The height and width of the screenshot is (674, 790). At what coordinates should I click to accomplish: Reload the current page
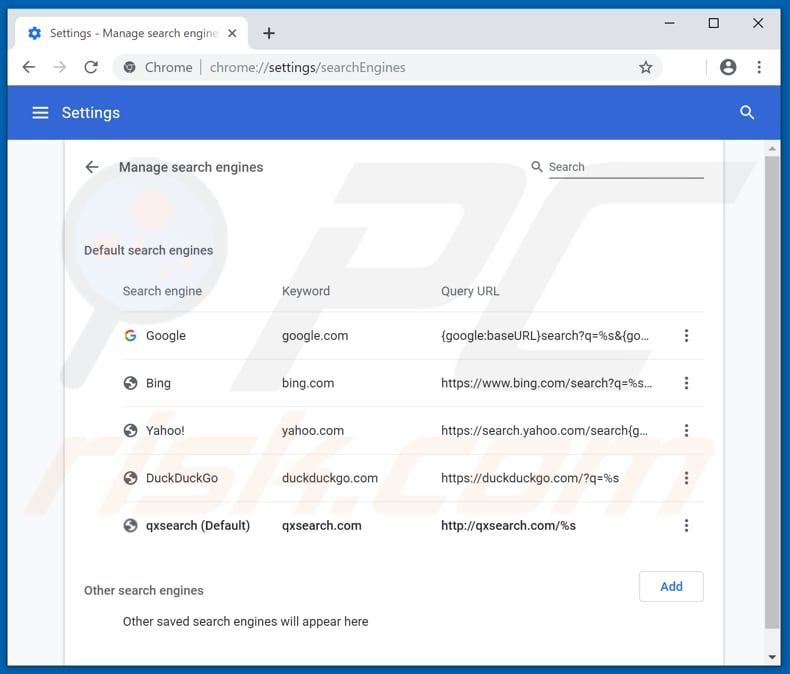point(91,67)
